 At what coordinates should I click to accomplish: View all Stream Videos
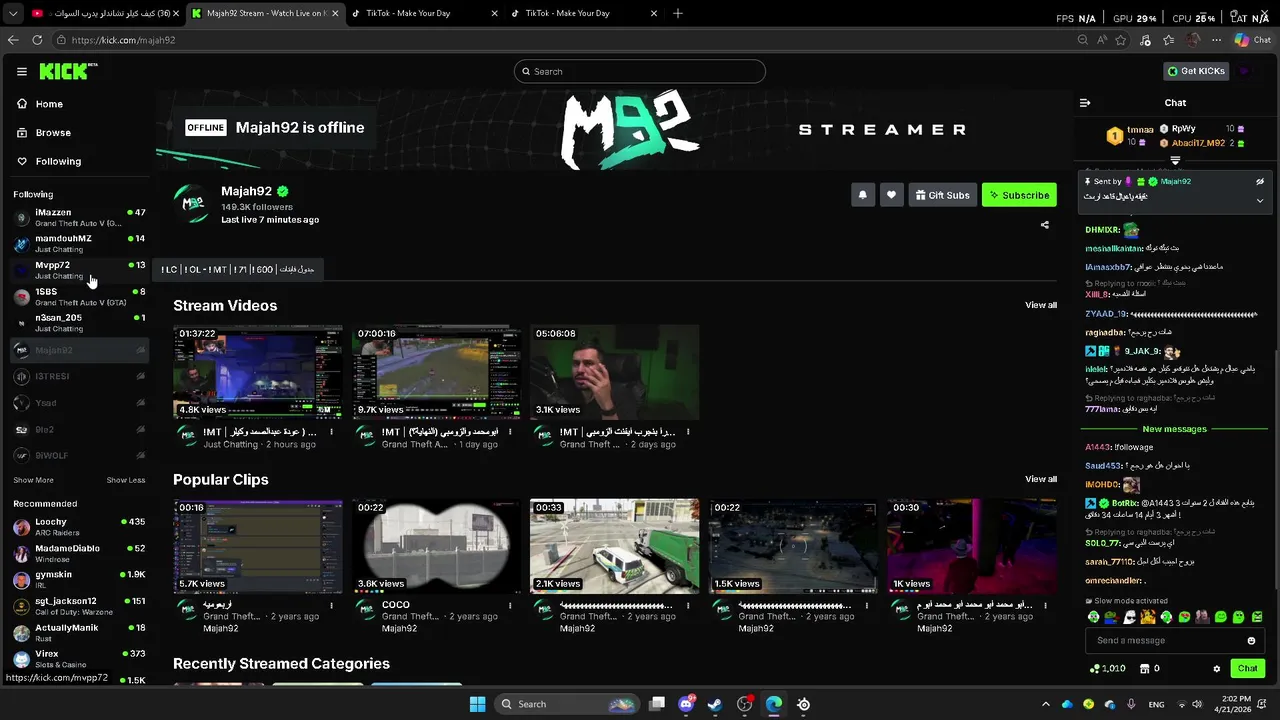[x=1041, y=305]
